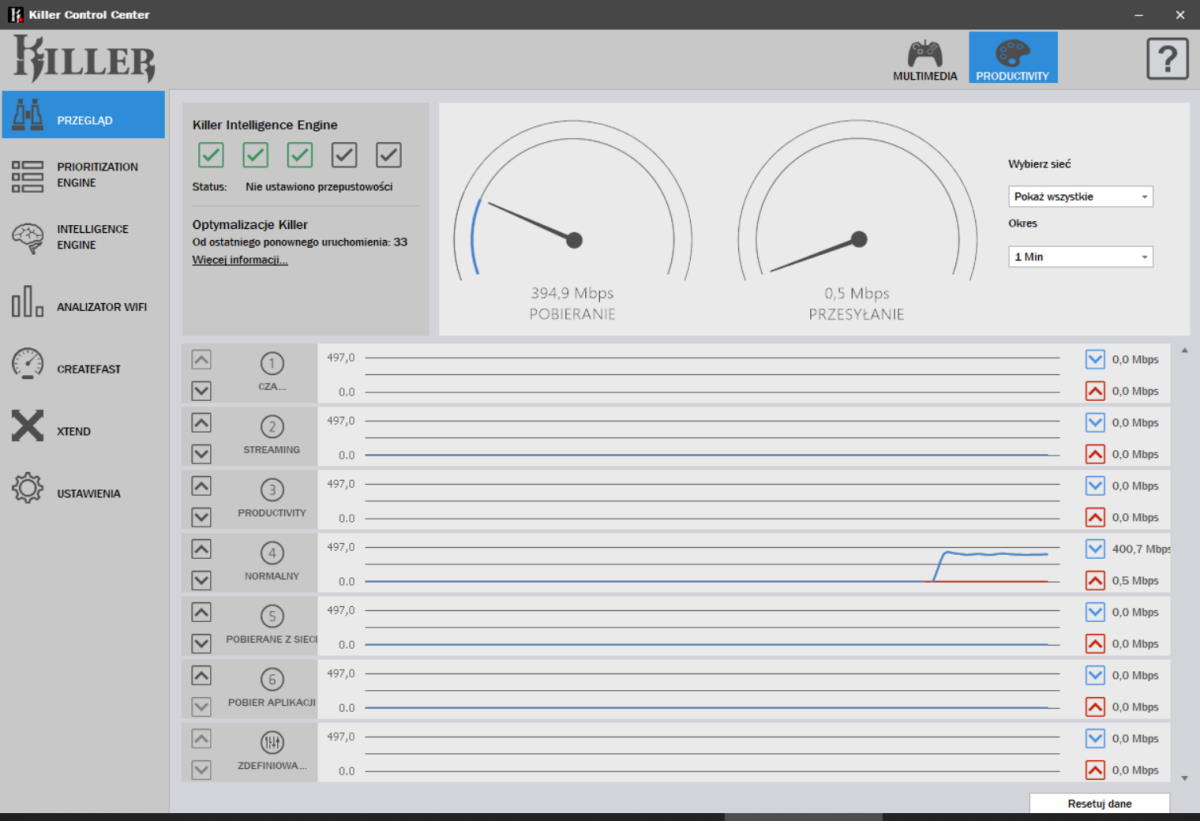Toggle third green Intelligence Engine checkbox
The height and width of the screenshot is (821, 1200).
point(299,155)
